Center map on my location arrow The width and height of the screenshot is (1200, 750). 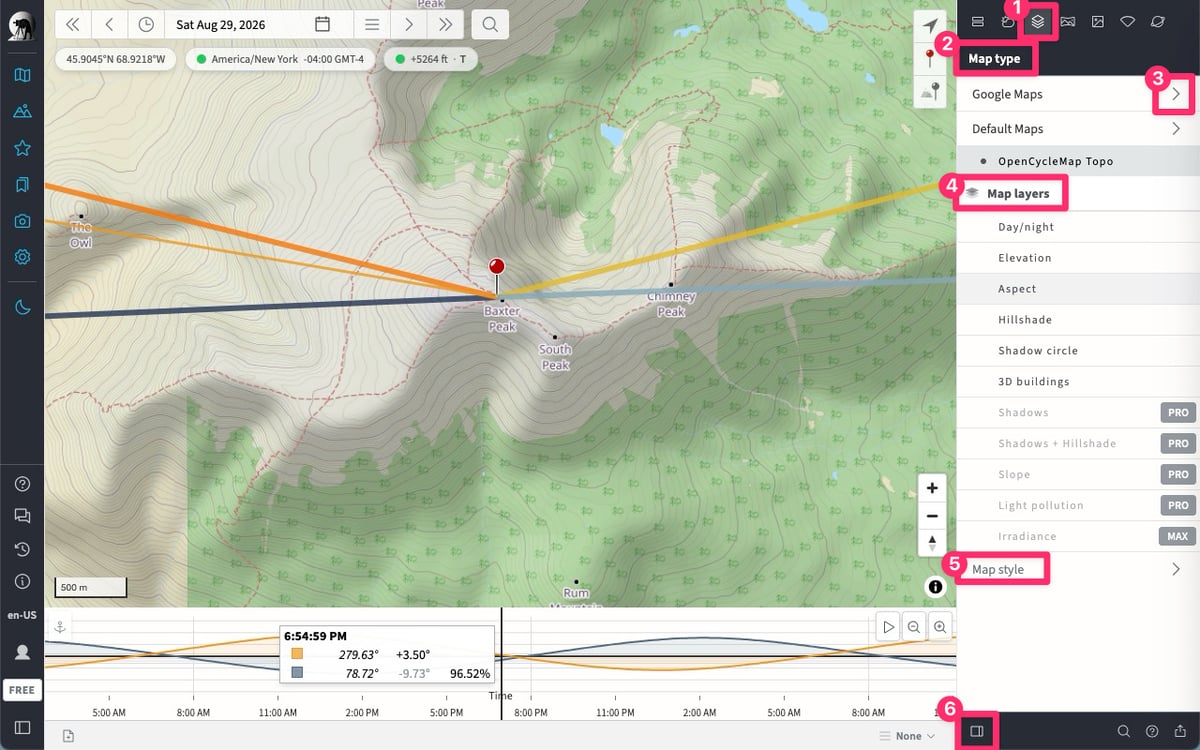[x=932, y=26]
